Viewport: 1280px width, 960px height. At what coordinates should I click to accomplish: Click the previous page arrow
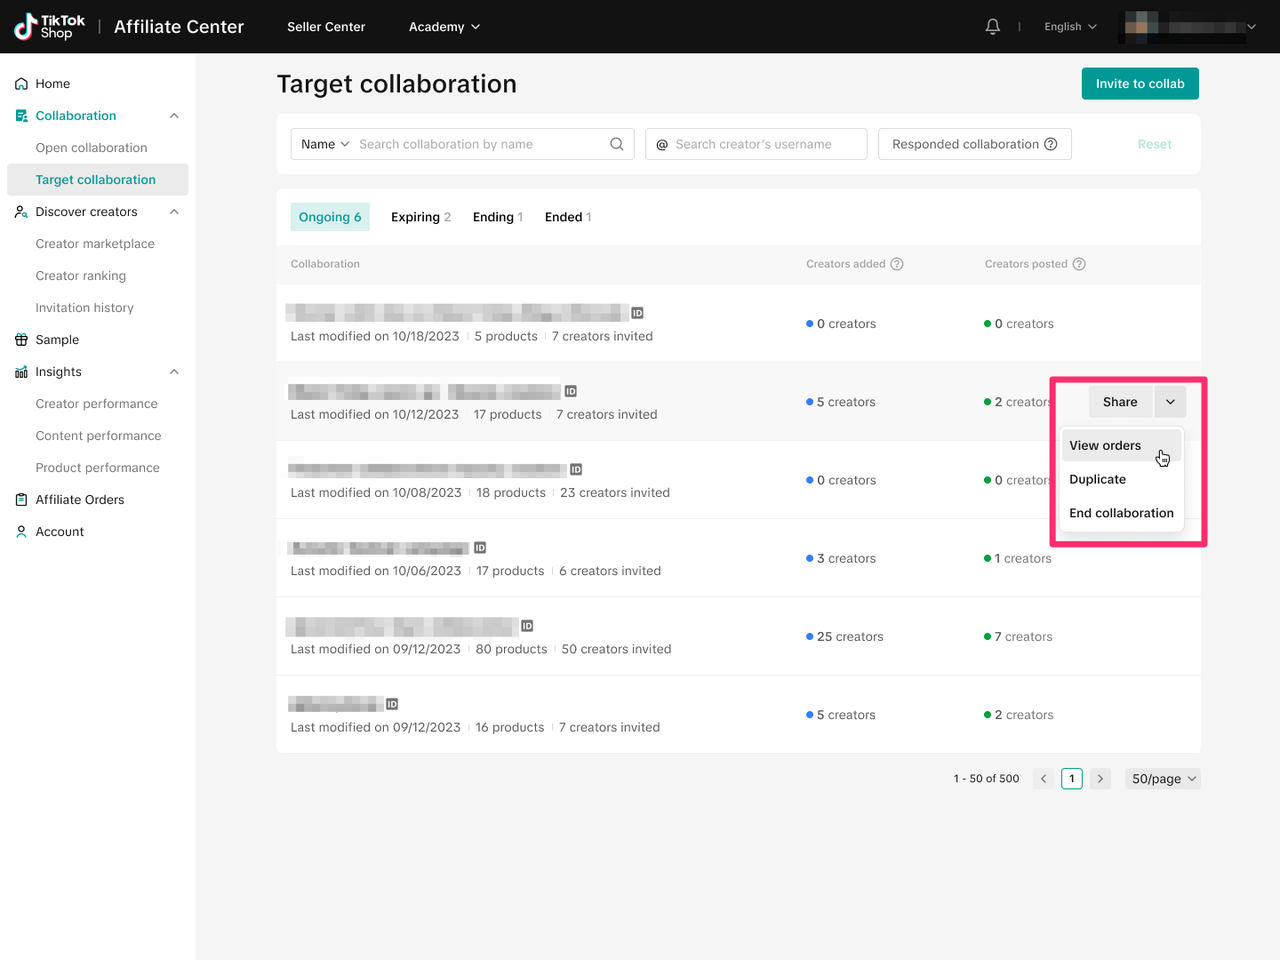(1044, 779)
